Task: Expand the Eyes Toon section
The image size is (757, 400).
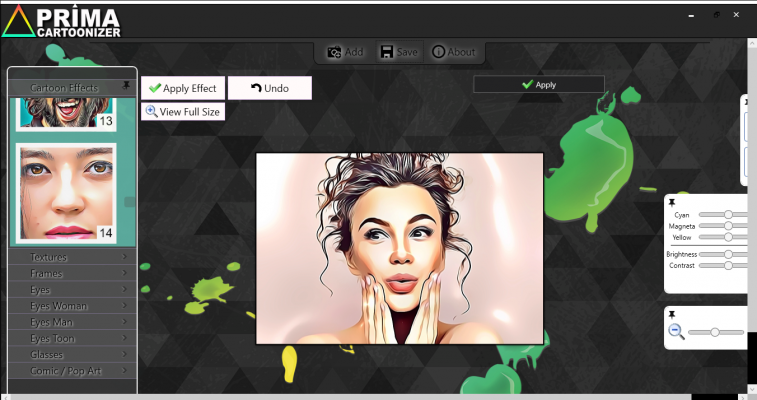Action: pos(71,338)
